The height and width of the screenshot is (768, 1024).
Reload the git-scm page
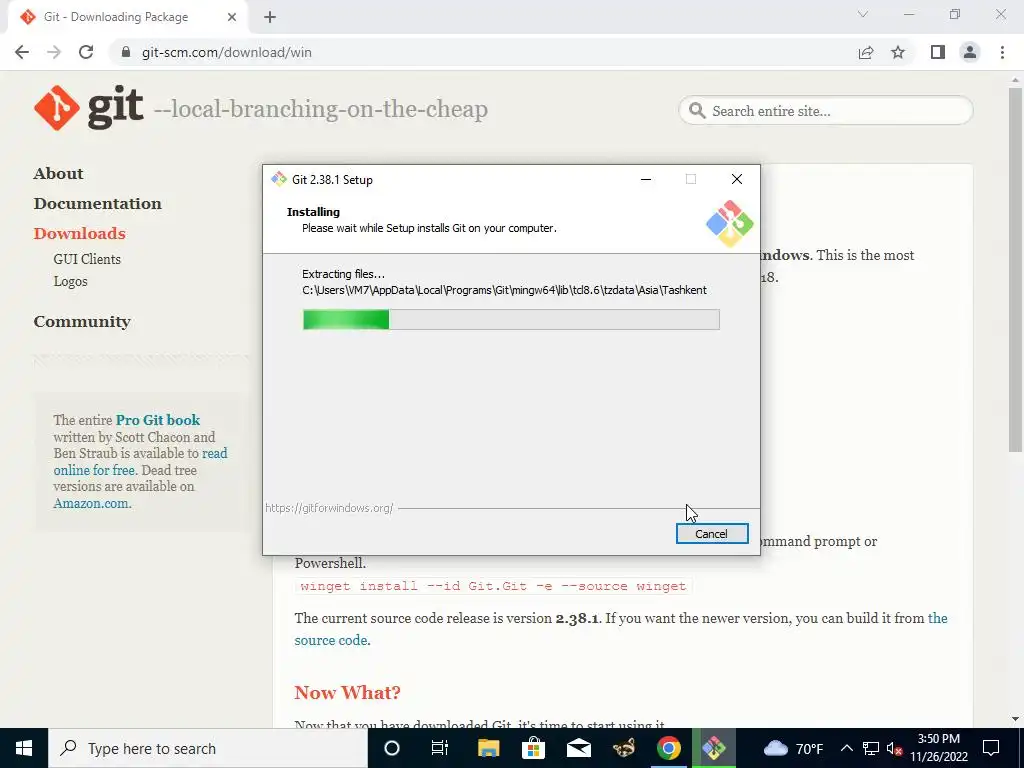click(86, 52)
